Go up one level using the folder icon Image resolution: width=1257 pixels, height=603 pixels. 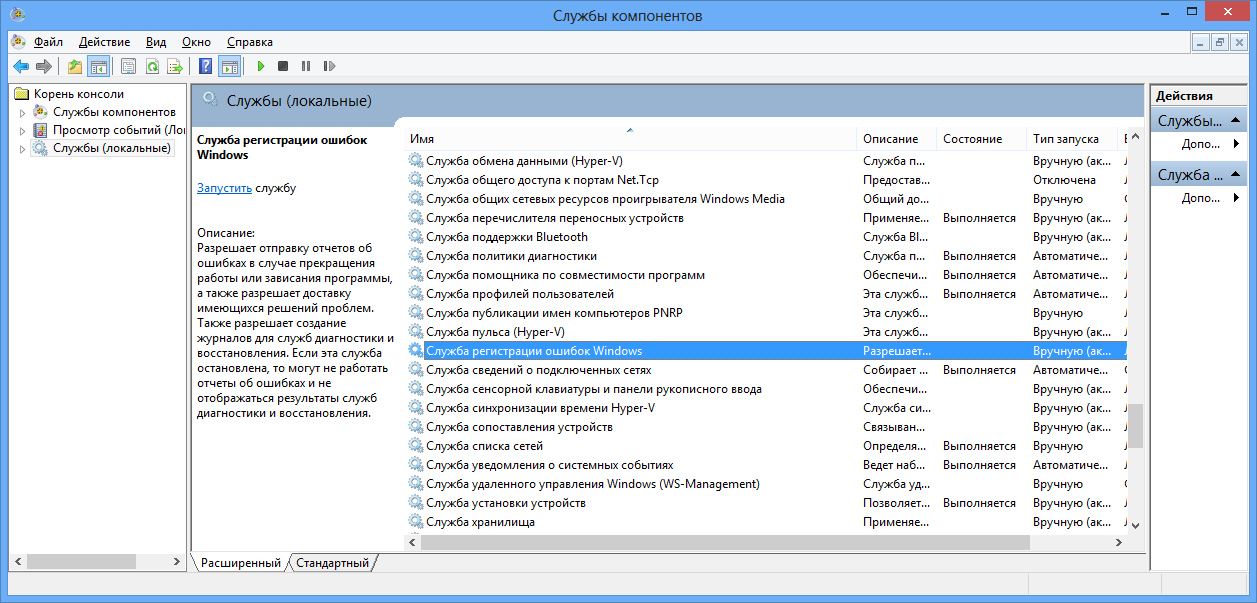click(75, 67)
